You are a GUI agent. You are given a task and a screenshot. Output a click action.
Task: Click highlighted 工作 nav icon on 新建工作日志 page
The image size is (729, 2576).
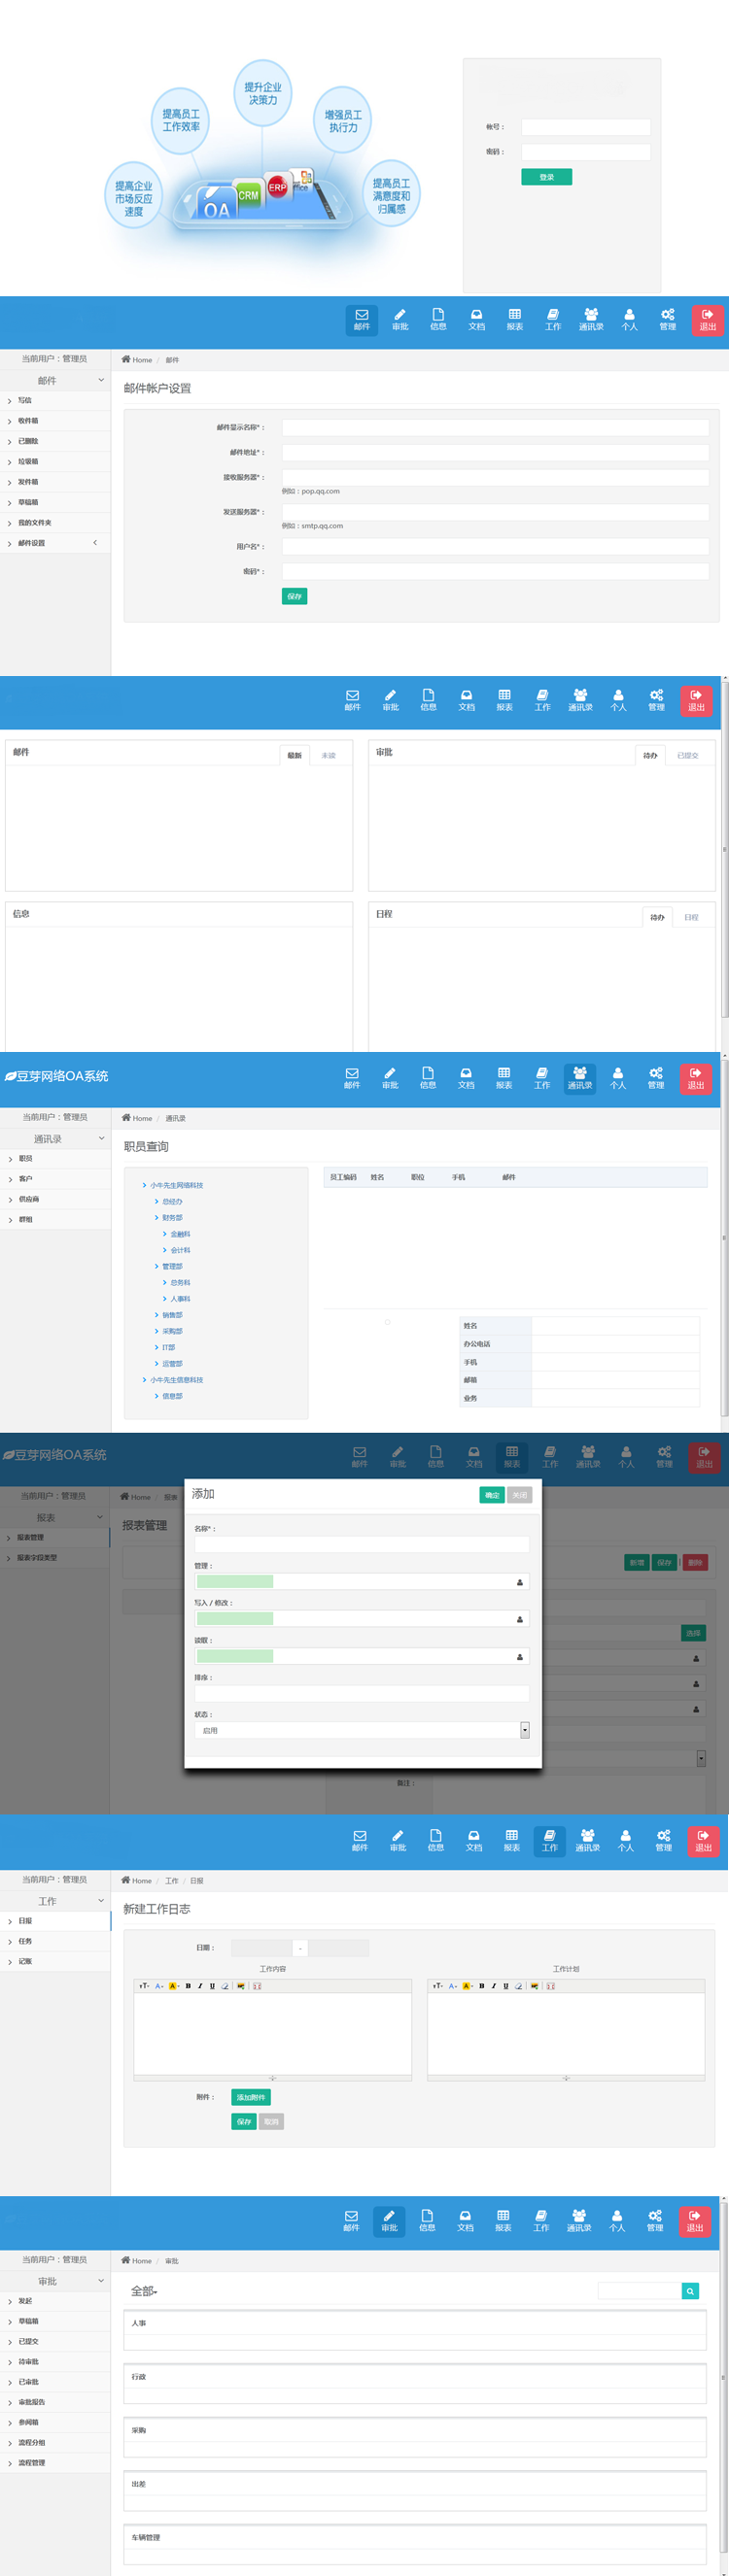550,1840
